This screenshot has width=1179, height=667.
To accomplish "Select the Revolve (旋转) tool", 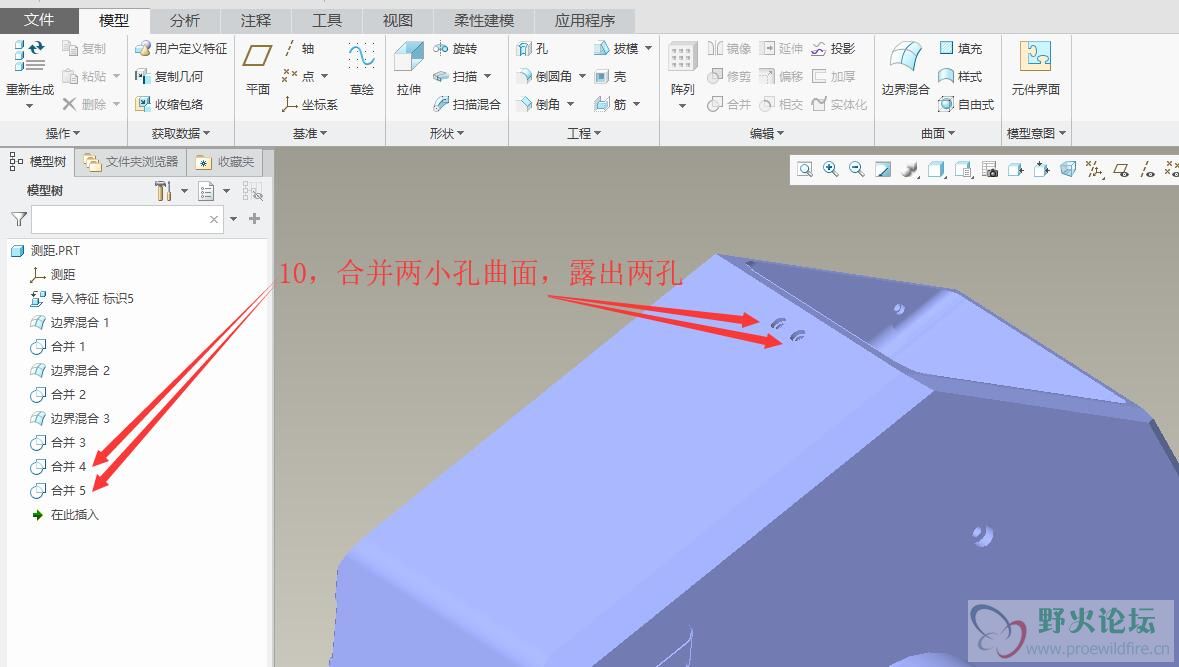I will tap(456, 49).
